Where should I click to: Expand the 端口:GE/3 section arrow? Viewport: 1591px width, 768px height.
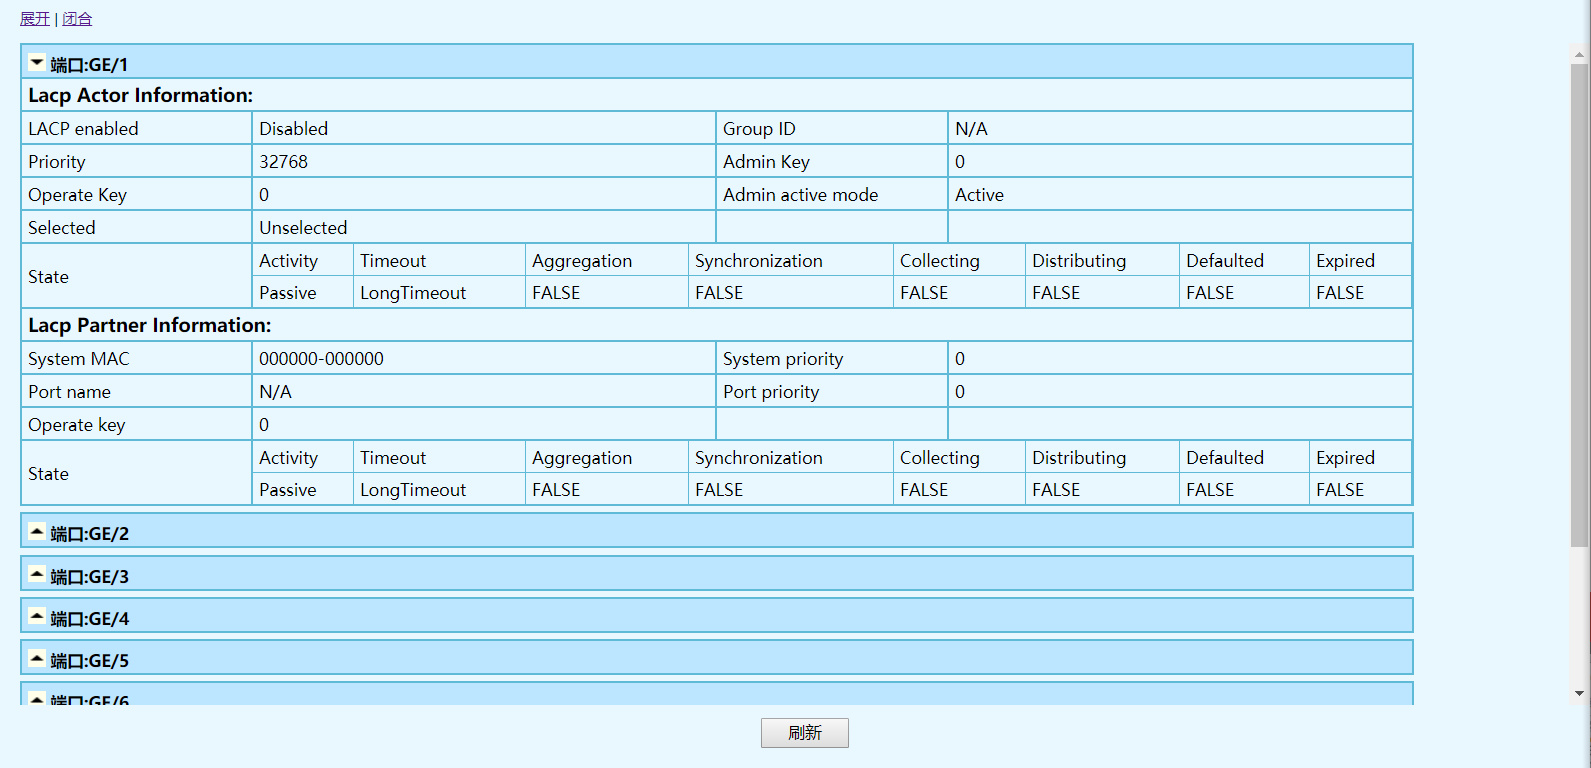(x=37, y=575)
